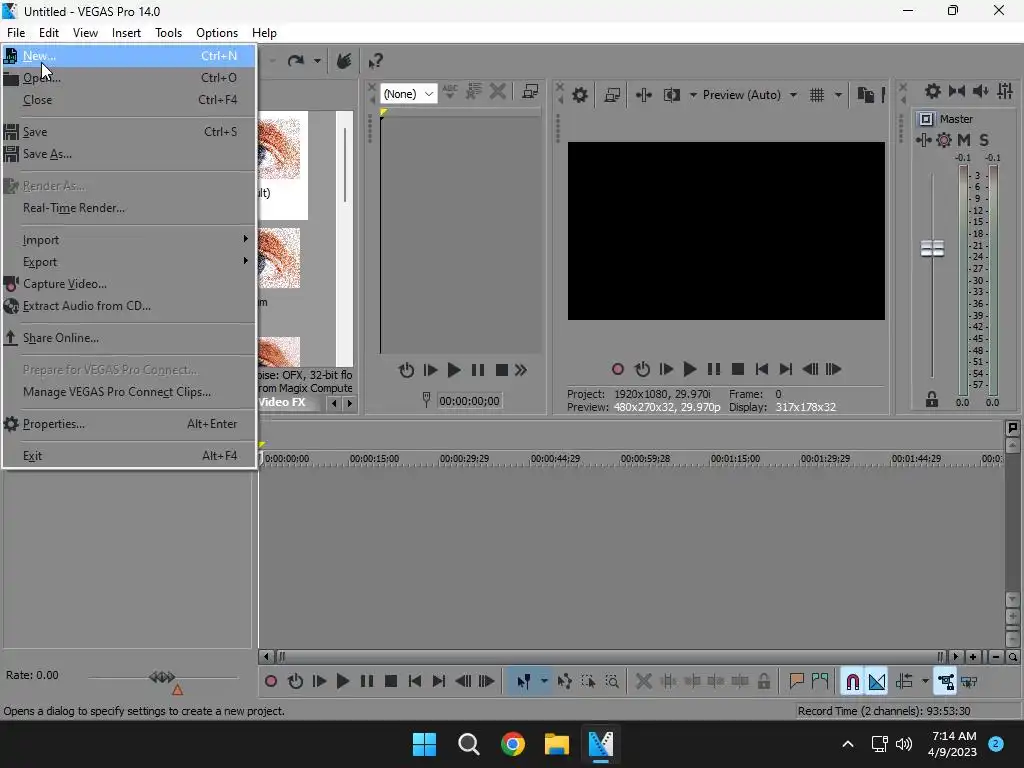Select the Zoom Edit Tool

[612, 682]
